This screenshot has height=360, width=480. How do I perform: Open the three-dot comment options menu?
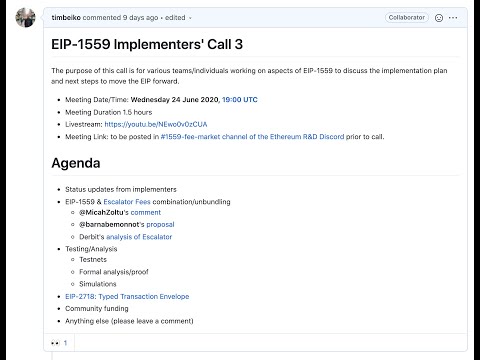click(x=453, y=18)
